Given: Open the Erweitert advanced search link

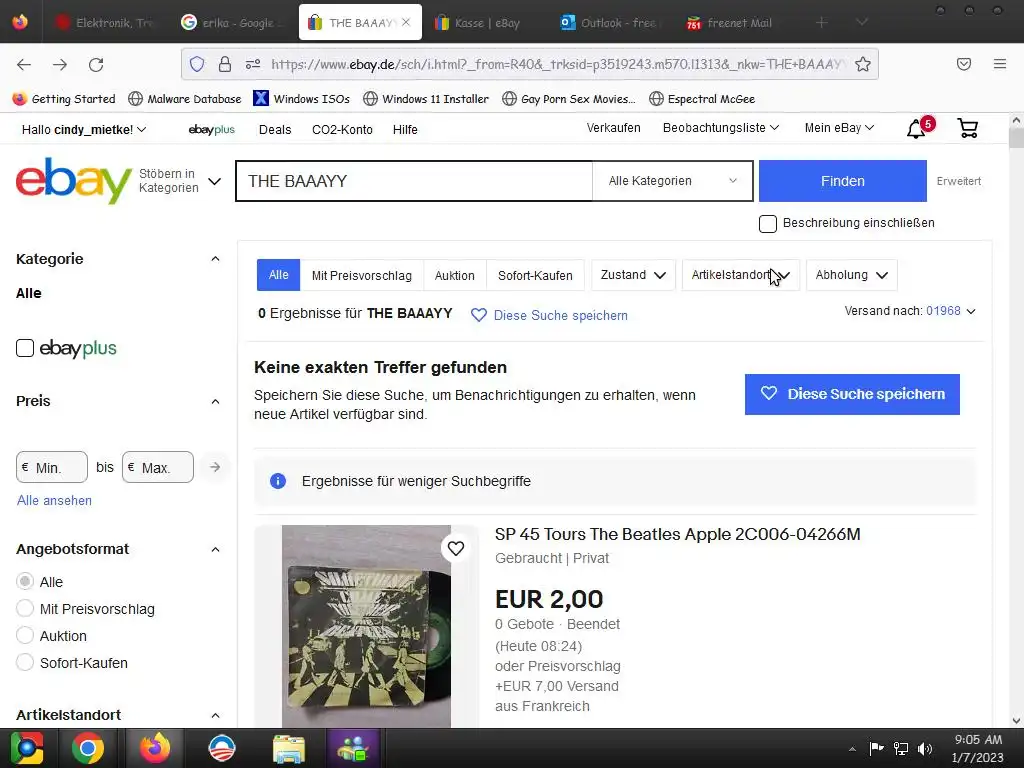Looking at the screenshot, I should [x=959, y=181].
